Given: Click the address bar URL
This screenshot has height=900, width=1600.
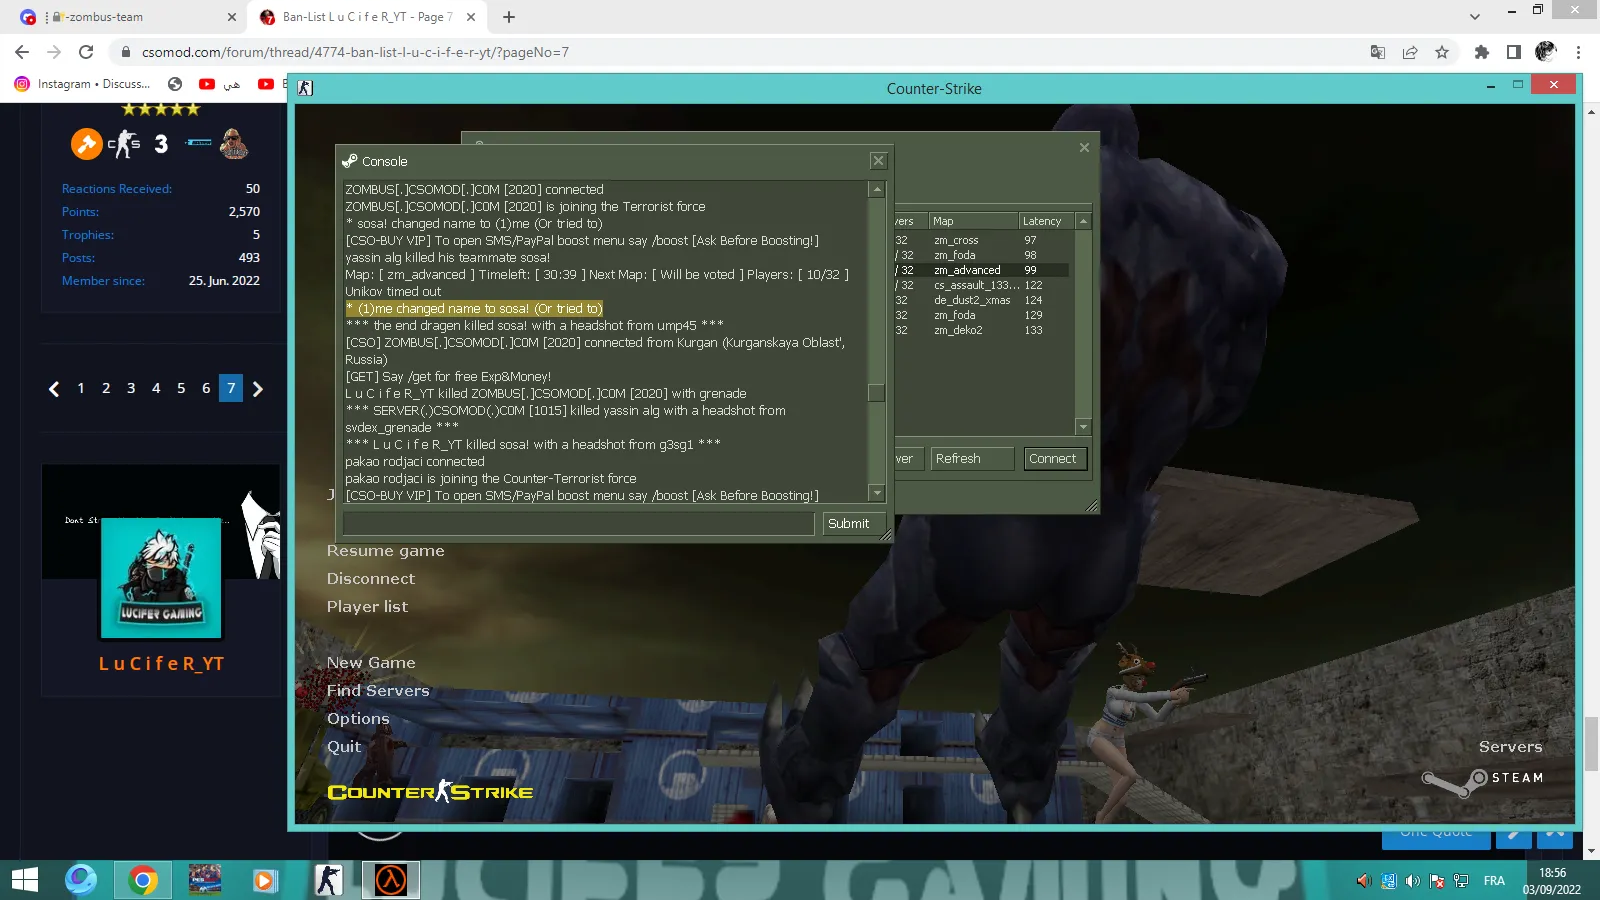Looking at the screenshot, I should click(355, 52).
